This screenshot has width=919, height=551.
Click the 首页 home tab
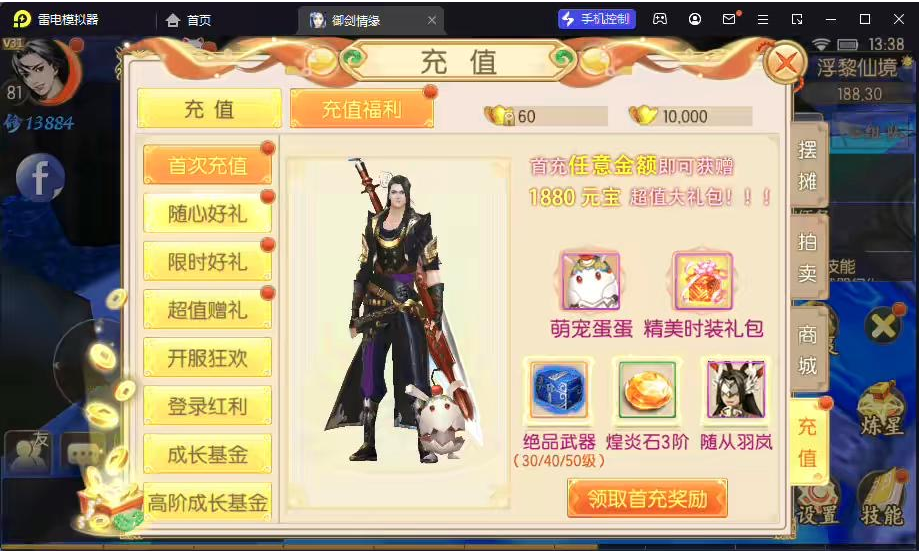tap(189, 21)
